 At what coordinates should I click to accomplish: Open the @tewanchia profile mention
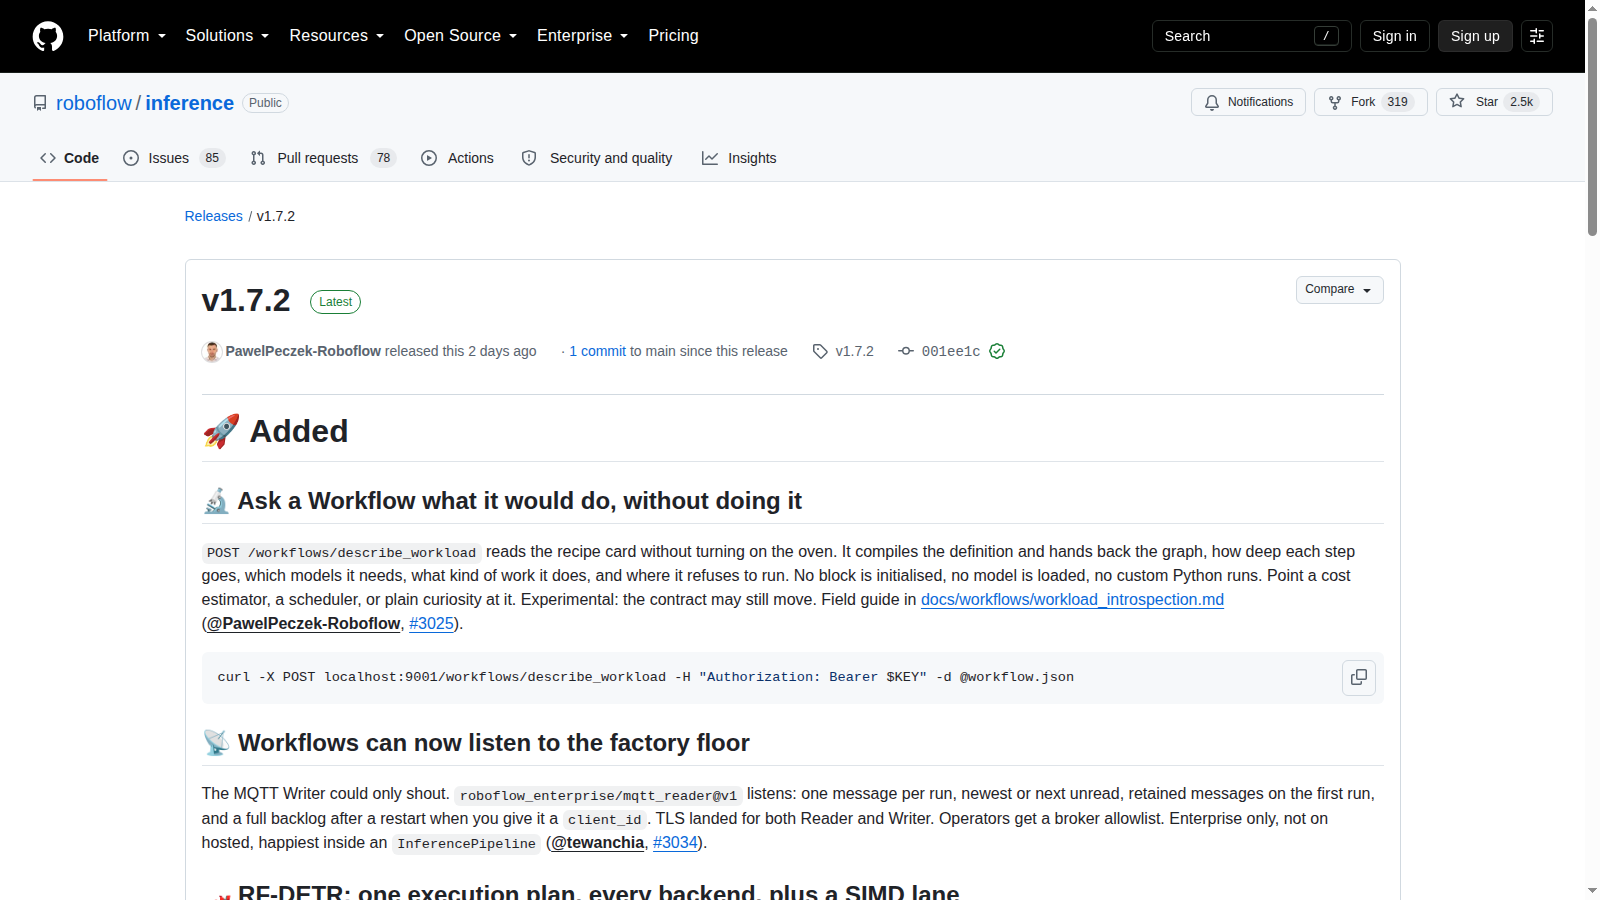coord(598,843)
